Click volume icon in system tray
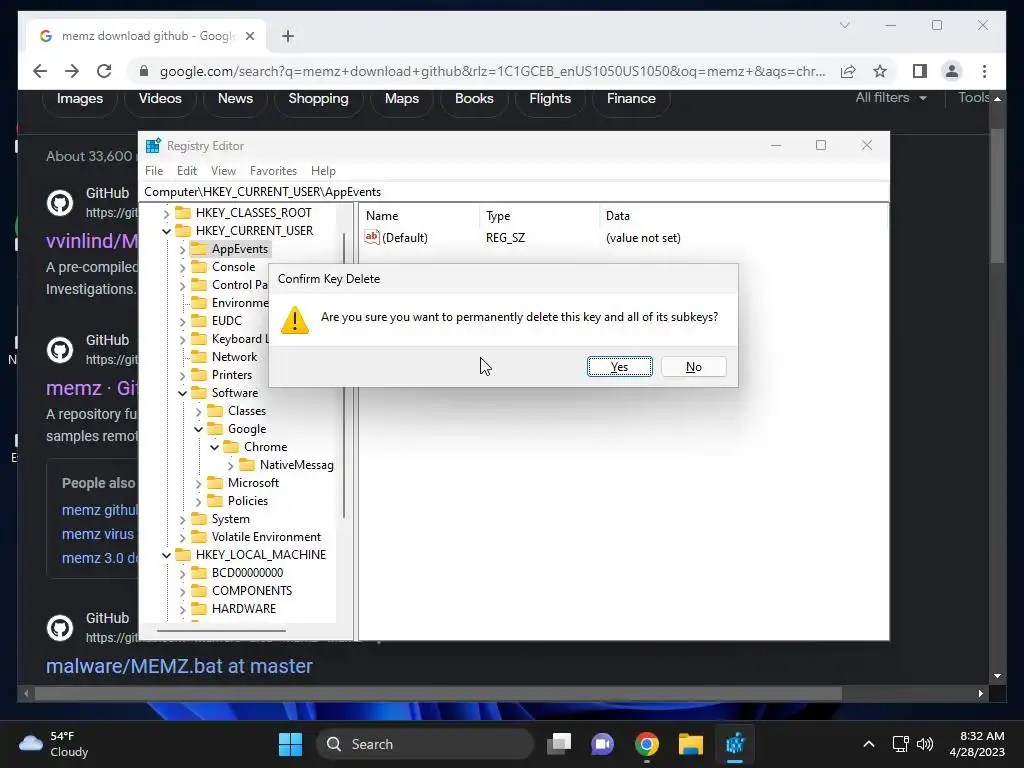The width and height of the screenshot is (1024, 768). pos(925,744)
